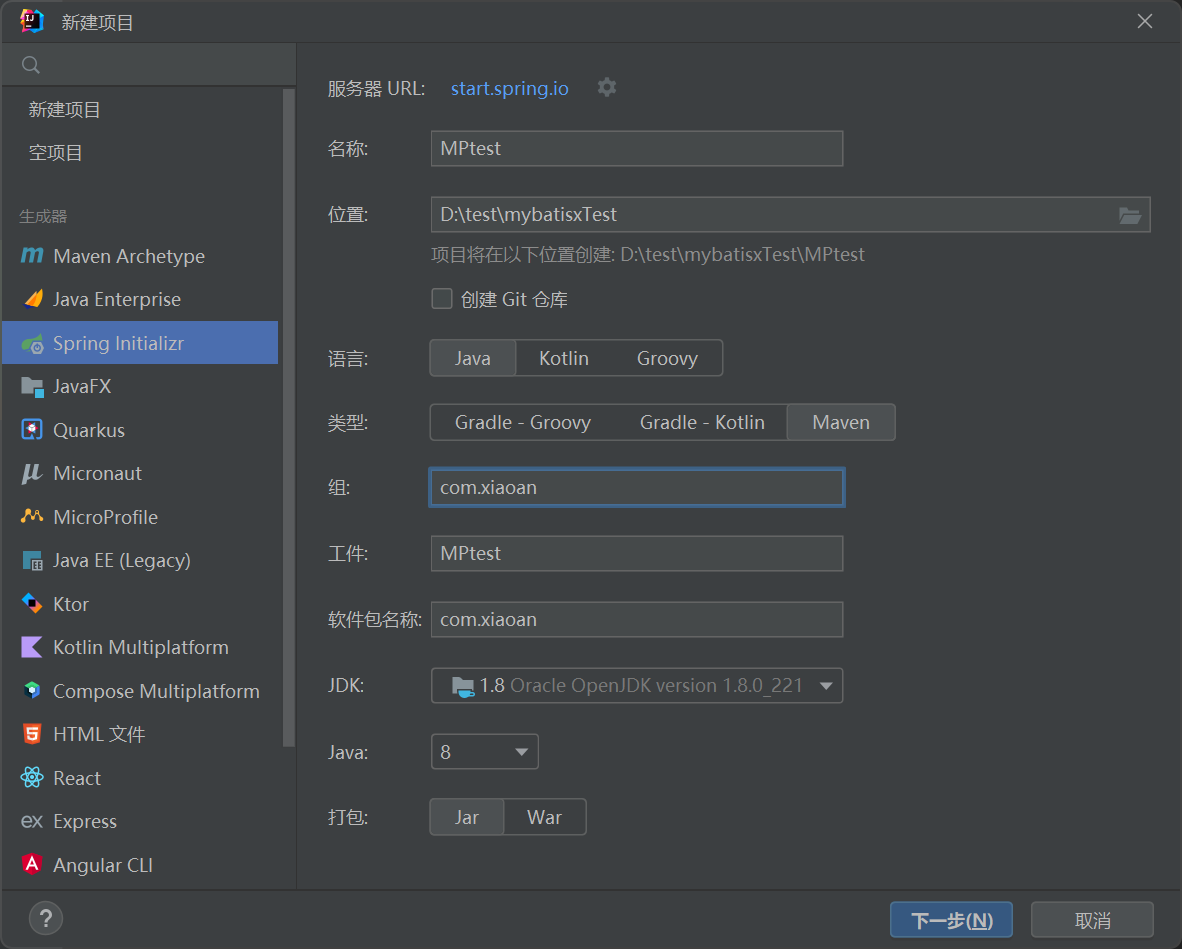Switch project type to Gradle - Groovy

tap(524, 422)
